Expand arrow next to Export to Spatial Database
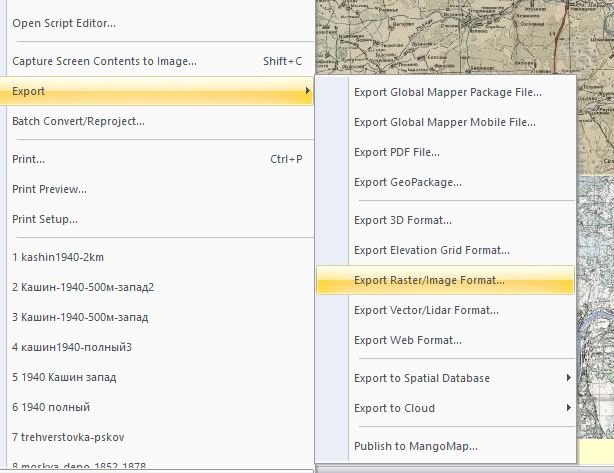The height and width of the screenshot is (473, 614). [569, 377]
